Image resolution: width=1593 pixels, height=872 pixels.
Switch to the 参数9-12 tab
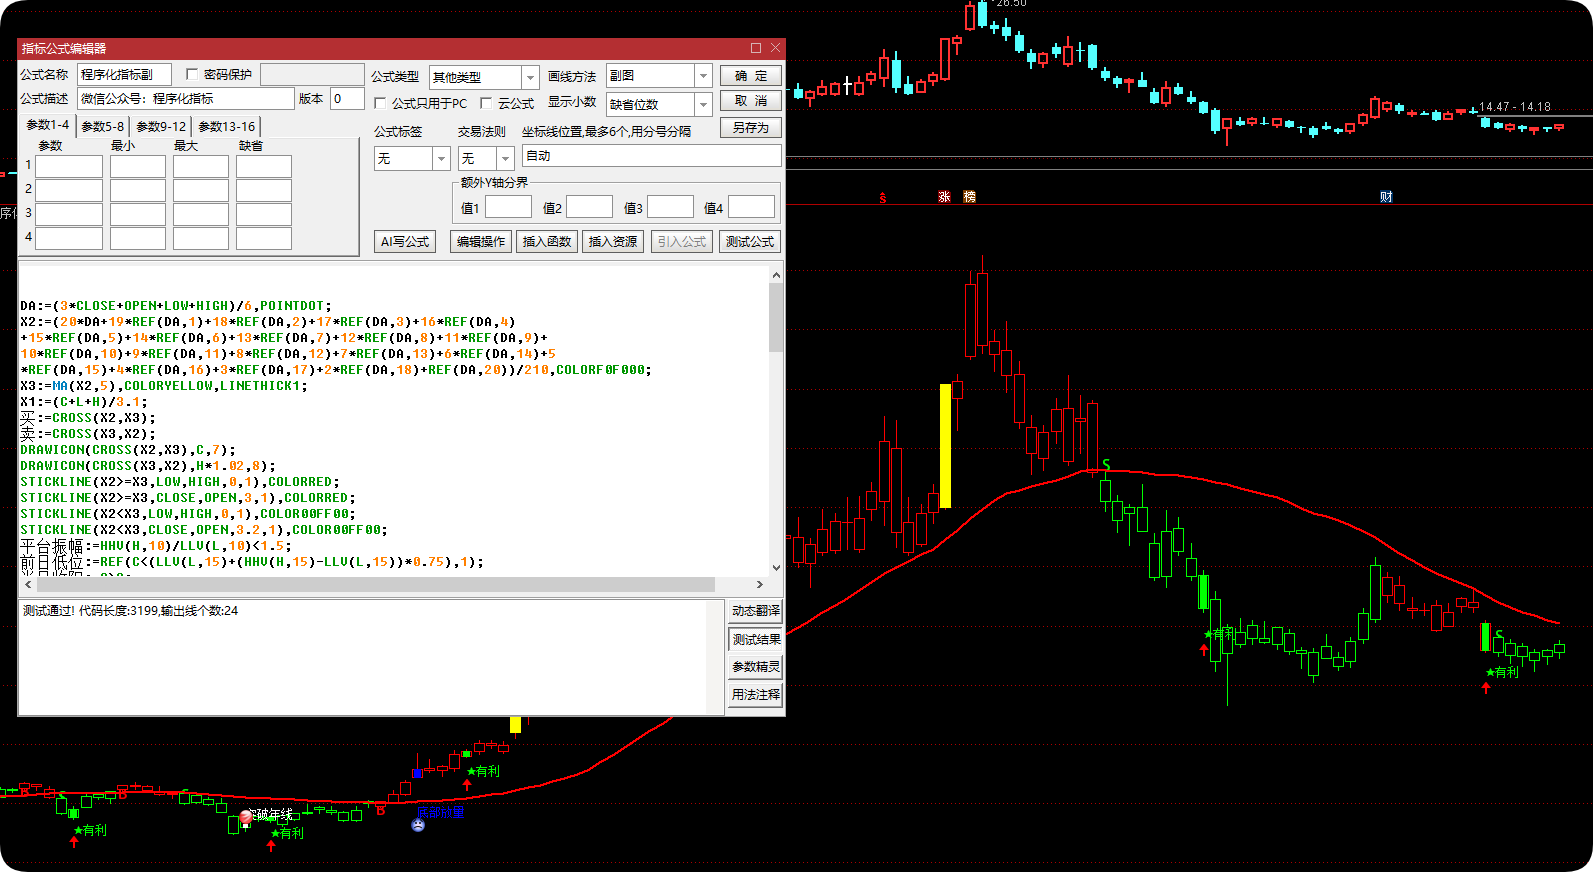(x=161, y=126)
